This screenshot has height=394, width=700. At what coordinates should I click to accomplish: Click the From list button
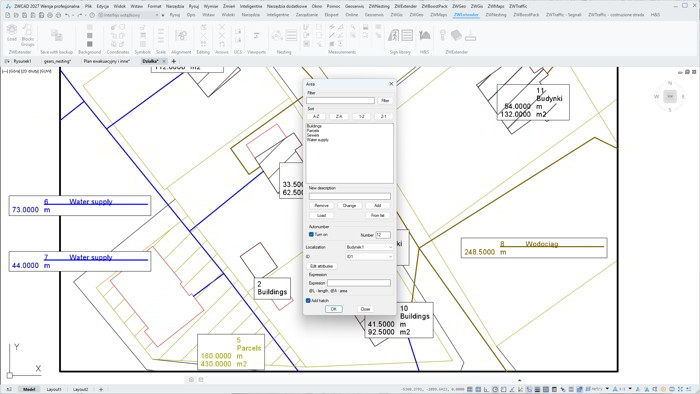(378, 216)
